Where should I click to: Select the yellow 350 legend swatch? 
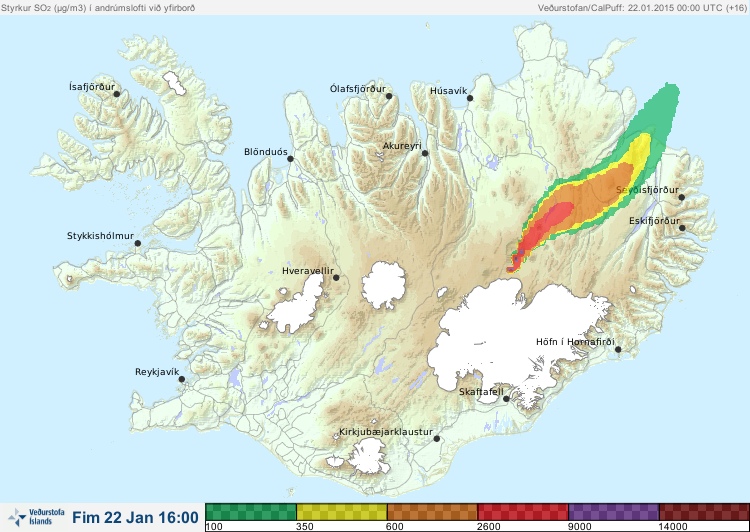coord(342,512)
